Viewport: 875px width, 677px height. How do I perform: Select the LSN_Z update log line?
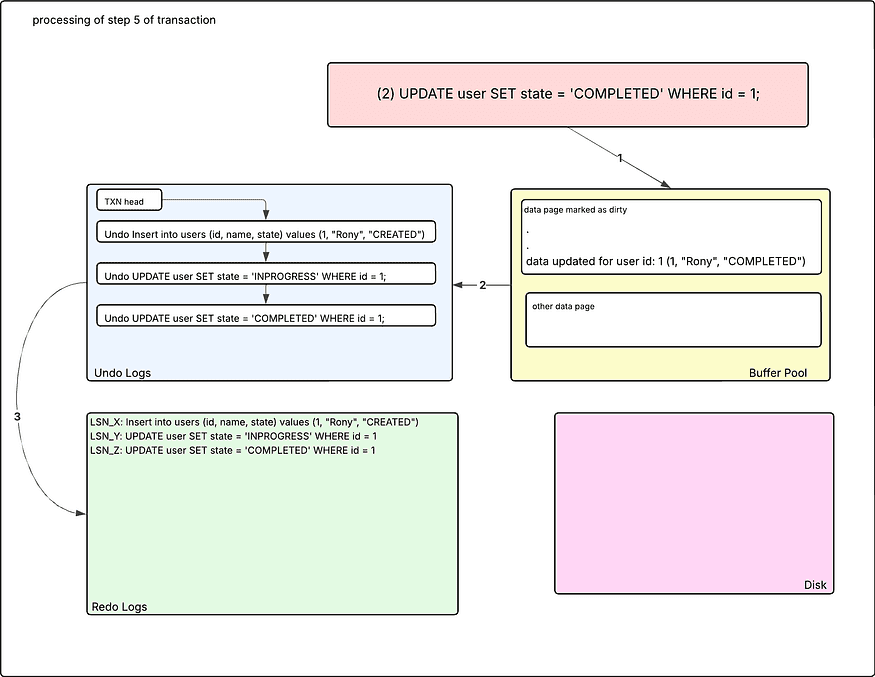[233, 450]
